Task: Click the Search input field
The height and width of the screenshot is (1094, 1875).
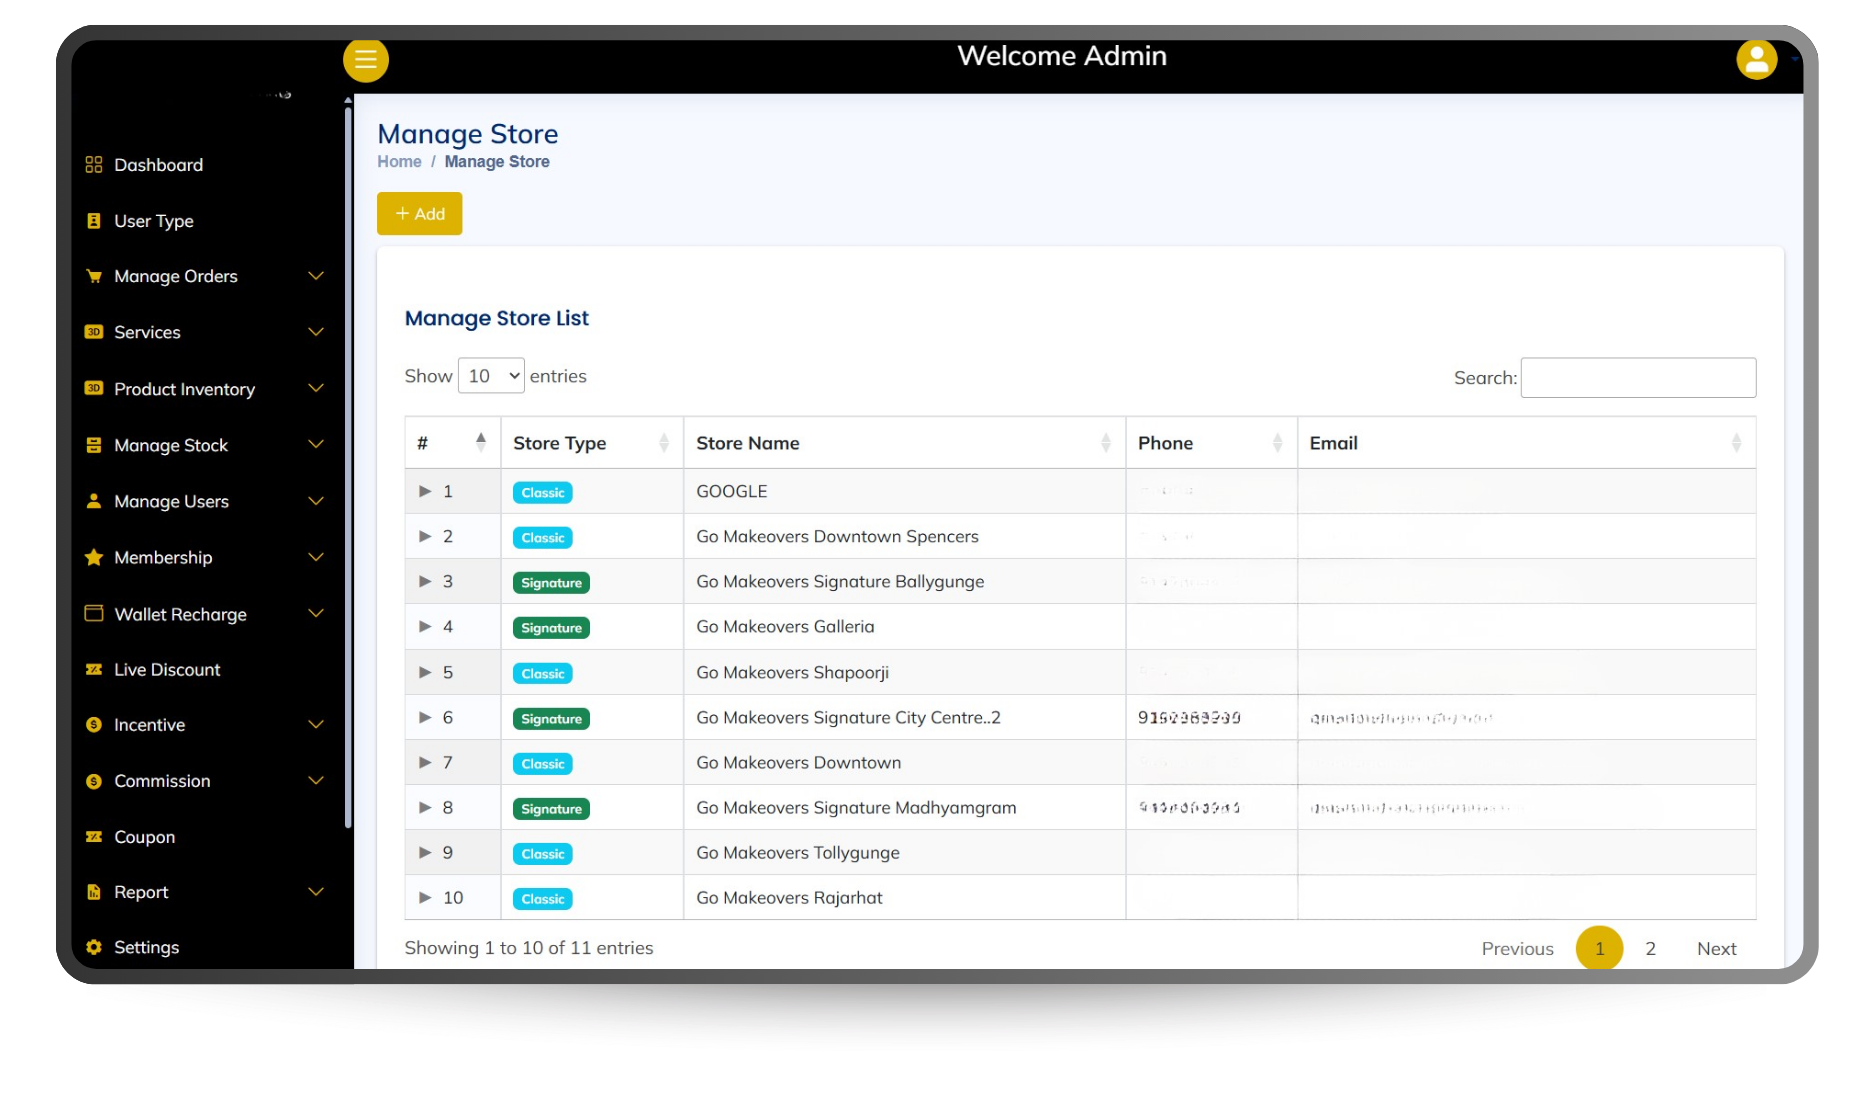Action: (x=1637, y=378)
